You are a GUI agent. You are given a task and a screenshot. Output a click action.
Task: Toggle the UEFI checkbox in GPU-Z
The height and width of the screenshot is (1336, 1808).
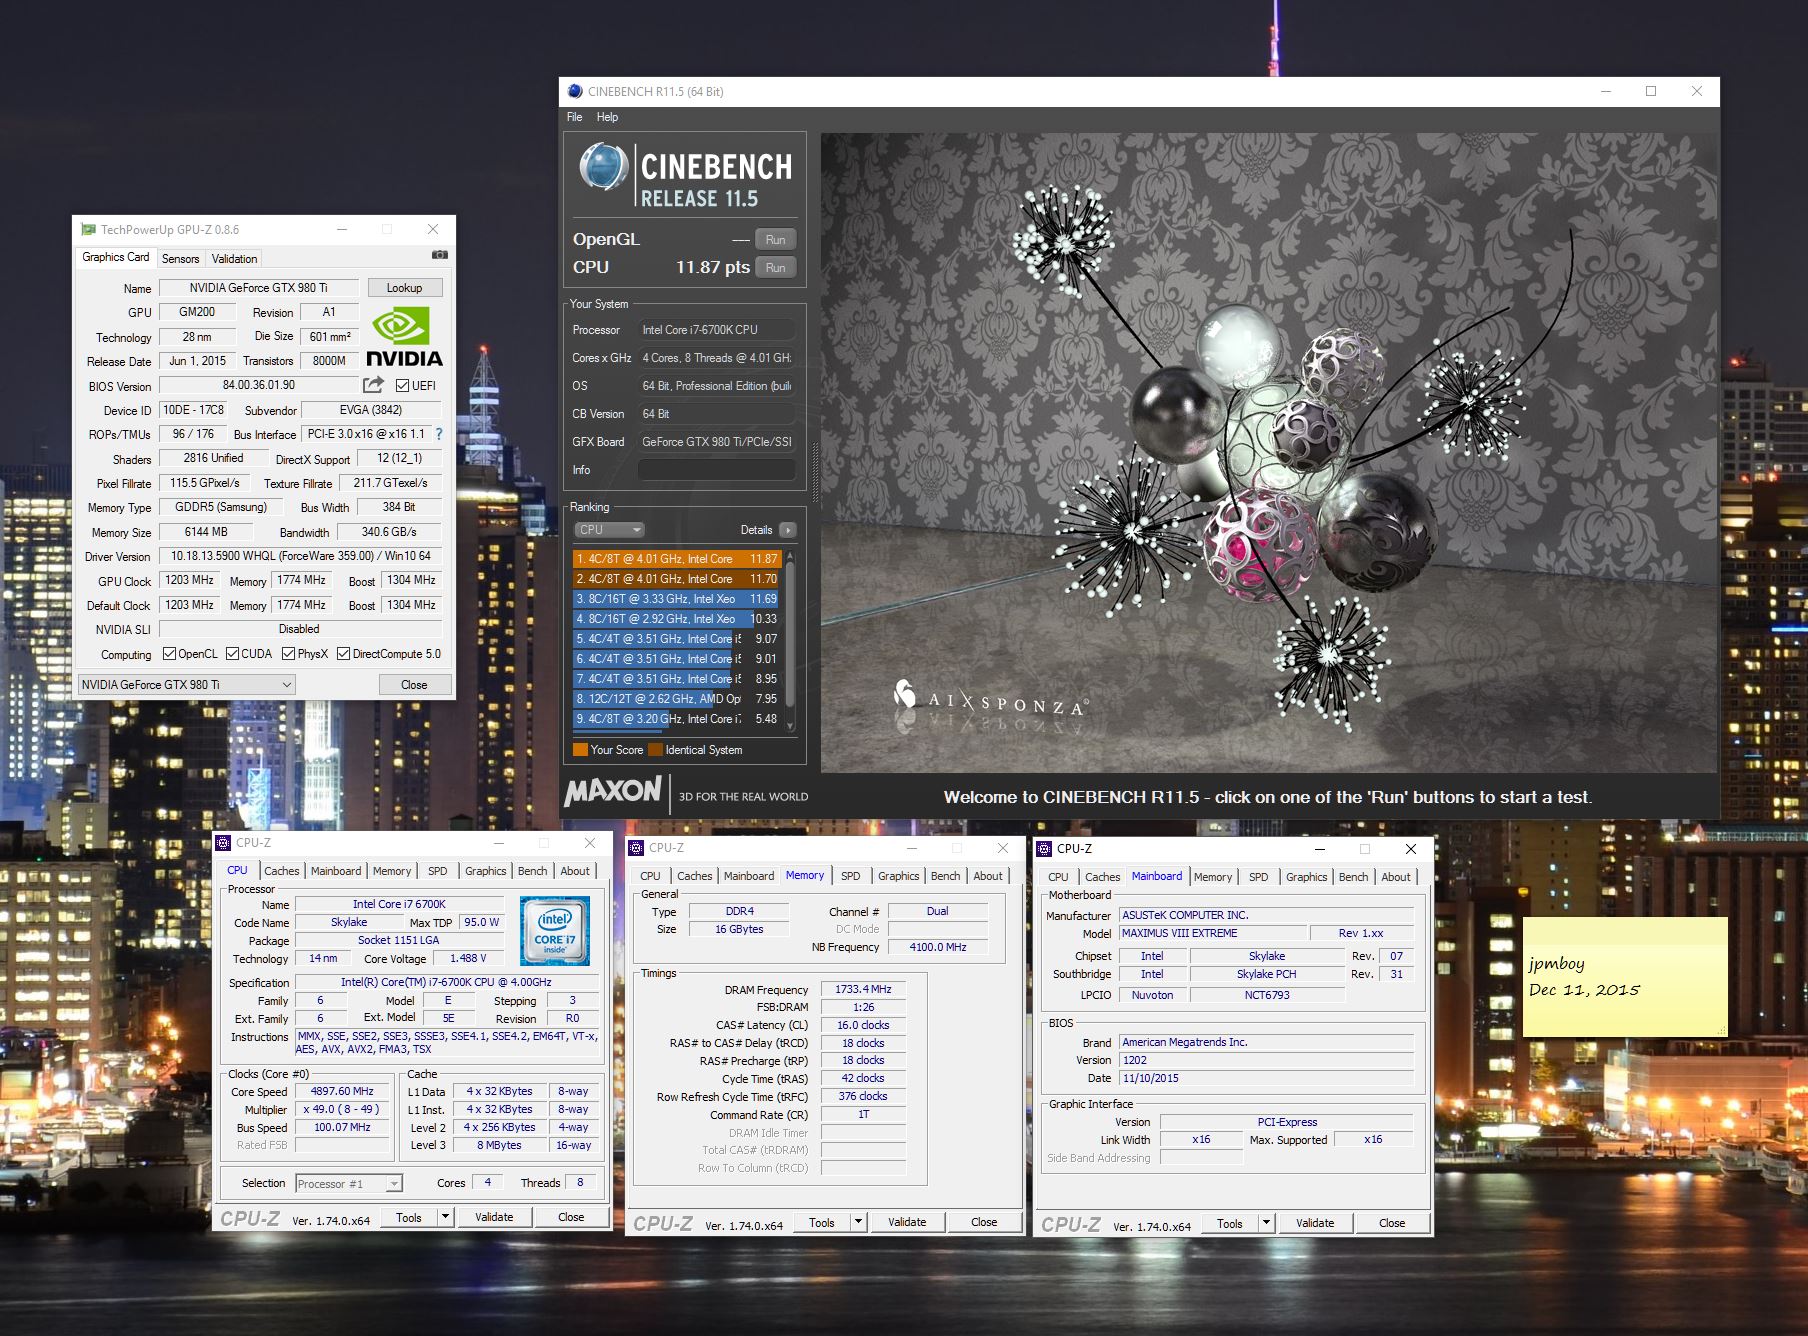pos(402,386)
